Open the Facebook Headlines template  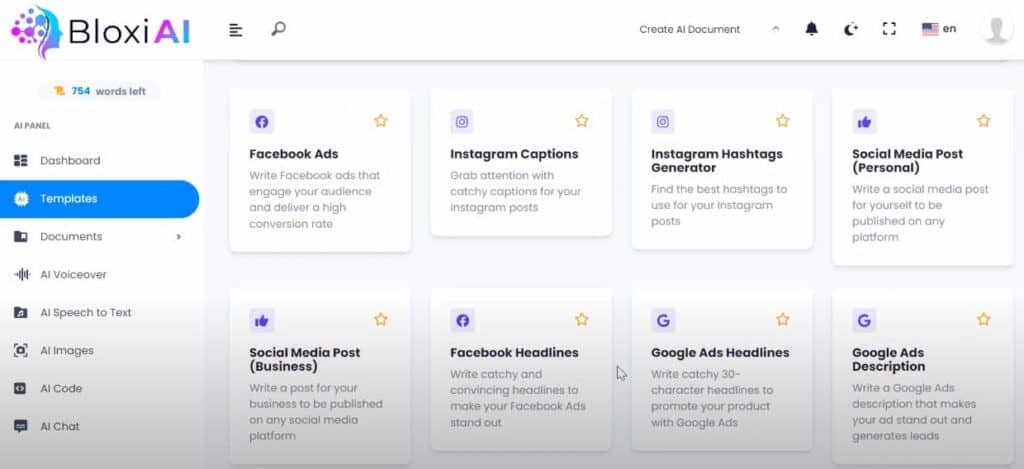tap(514, 353)
